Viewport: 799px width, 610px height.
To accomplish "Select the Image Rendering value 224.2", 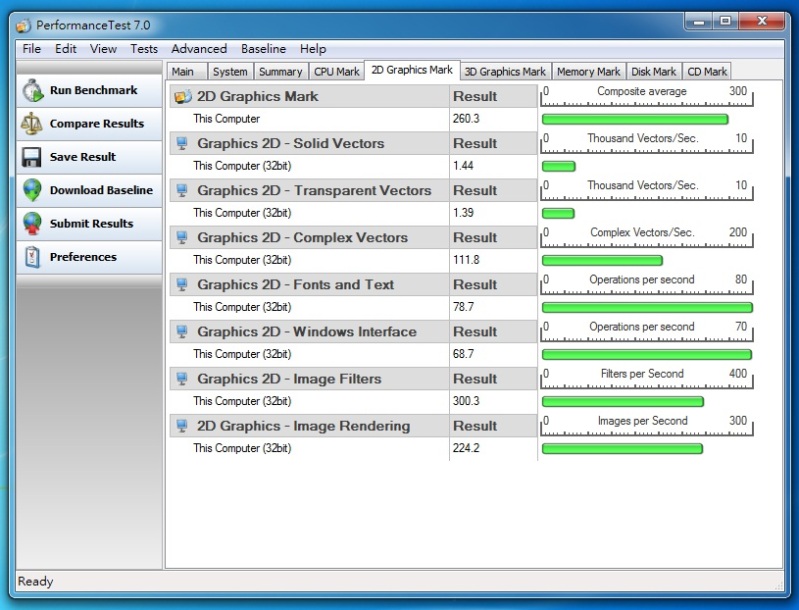I will [466, 448].
